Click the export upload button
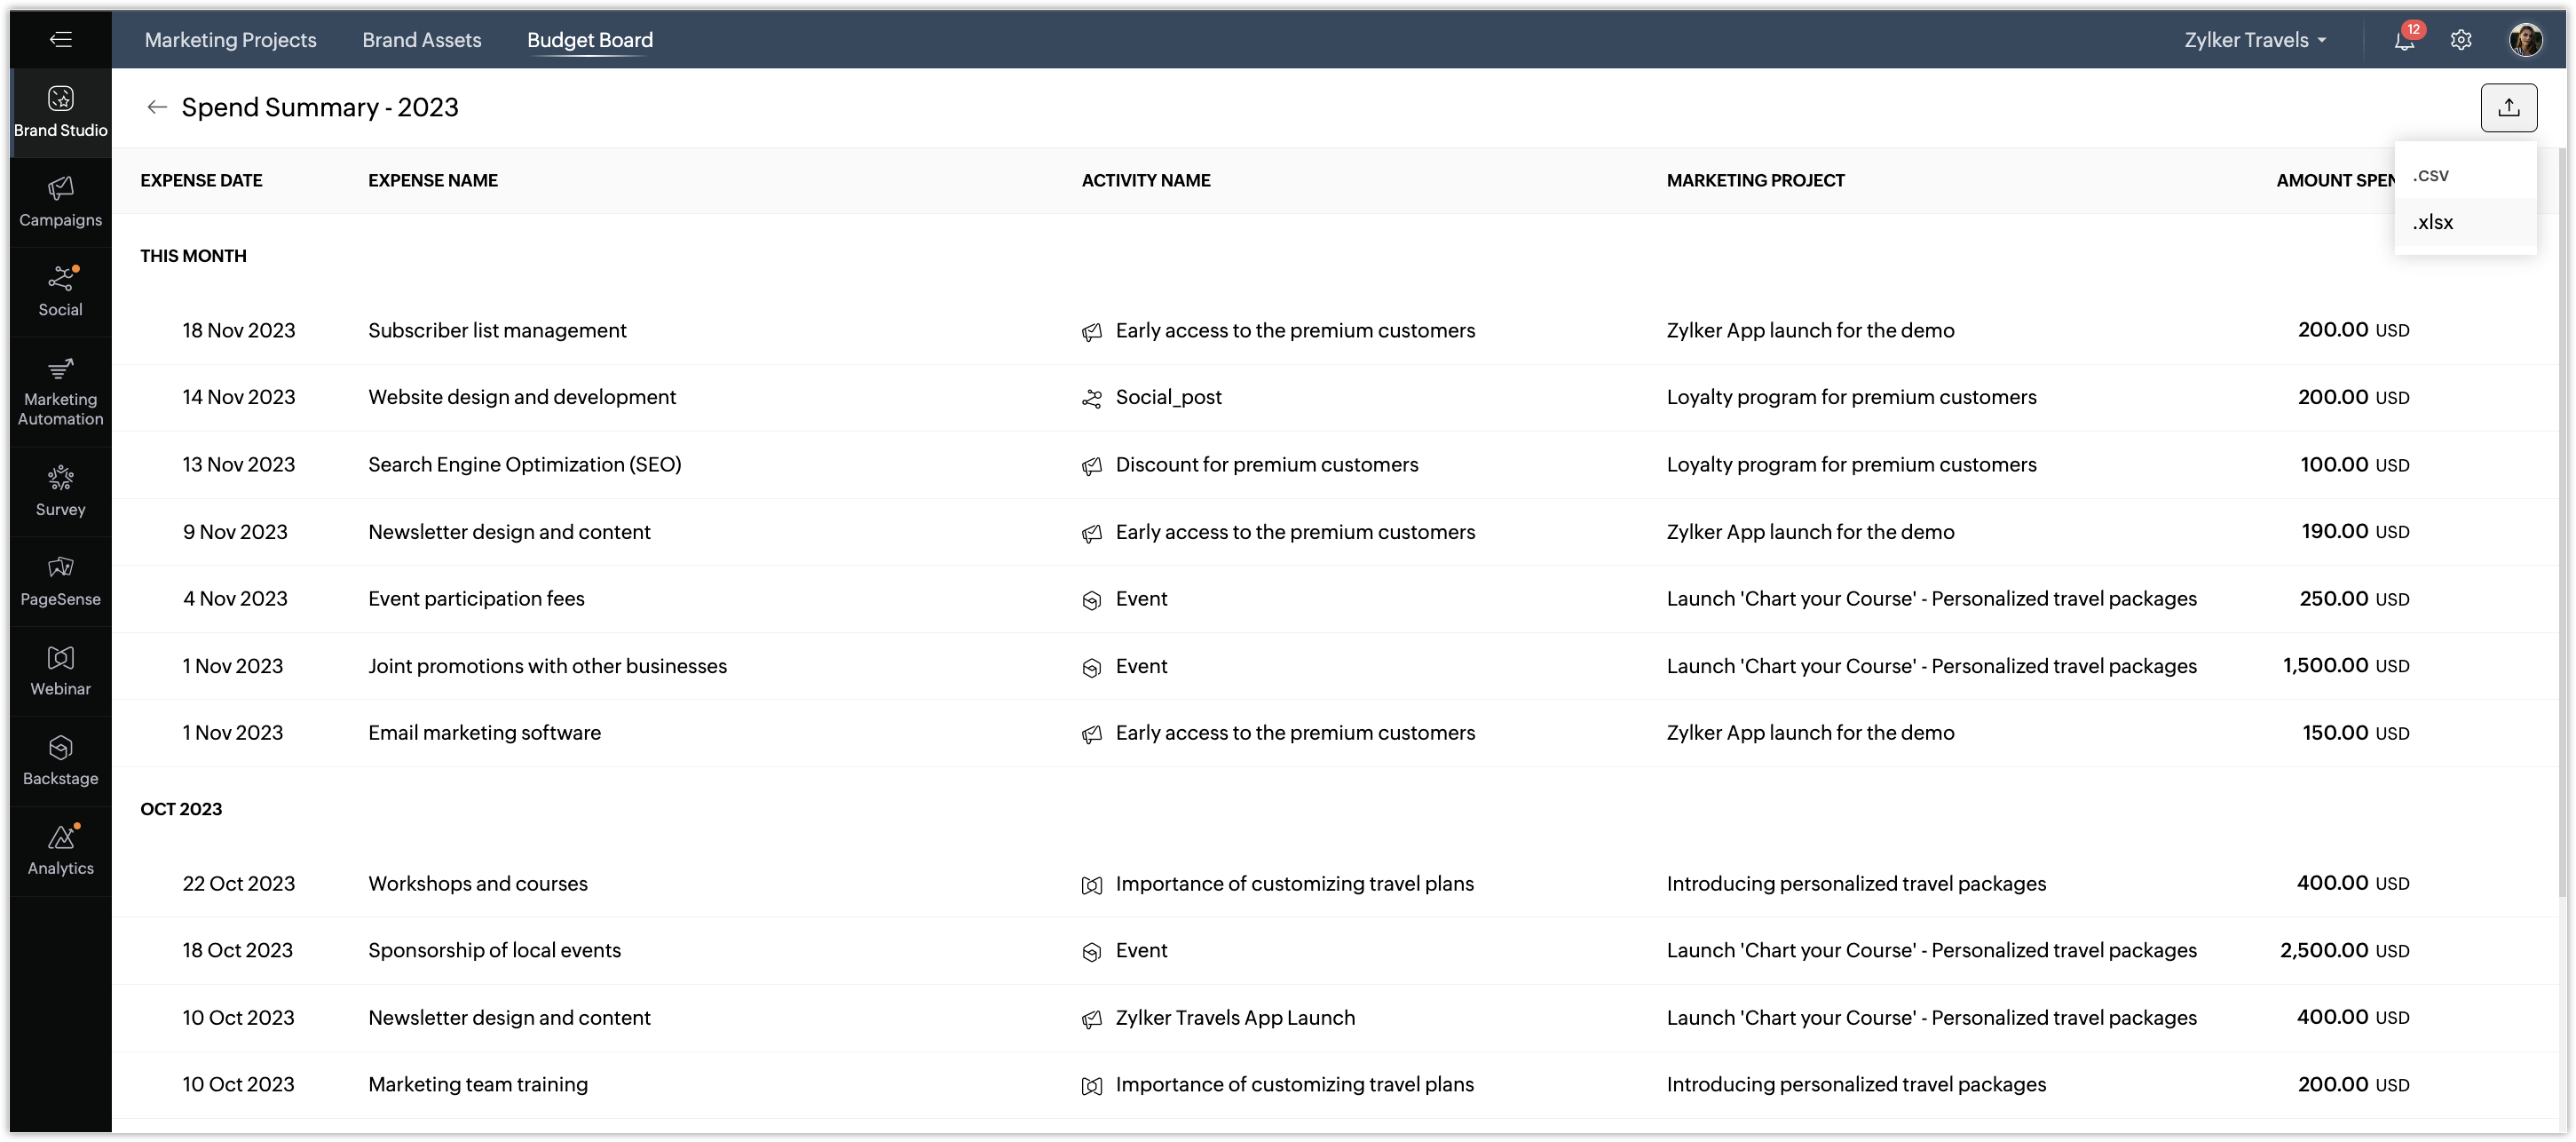 [2508, 107]
